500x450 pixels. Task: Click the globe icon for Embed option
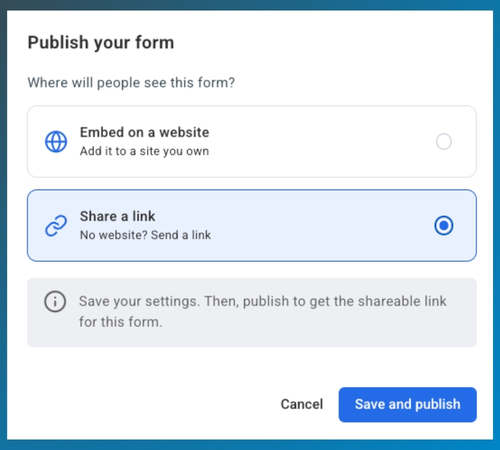coord(56,142)
